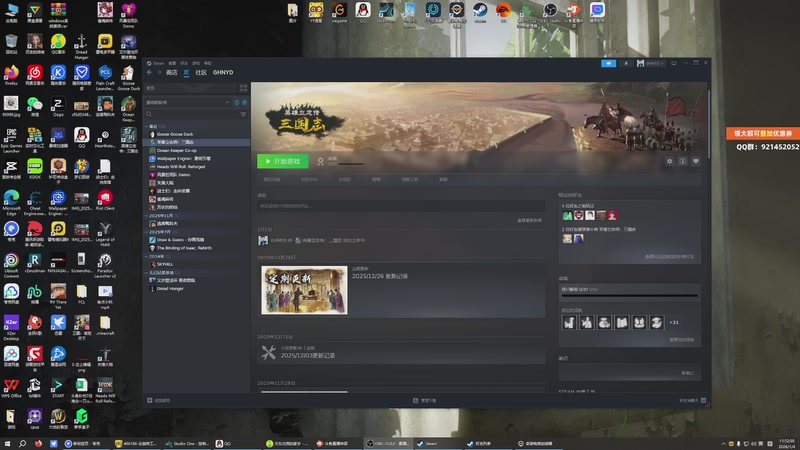Click the Steam page vertical scrollbar
The height and width of the screenshot is (450, 800).
(x=709, y=124)
